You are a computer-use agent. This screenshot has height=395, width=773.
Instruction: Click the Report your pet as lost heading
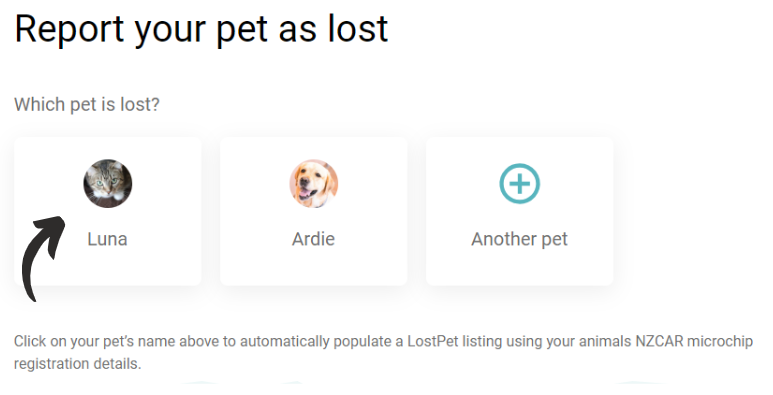(202, 30)
